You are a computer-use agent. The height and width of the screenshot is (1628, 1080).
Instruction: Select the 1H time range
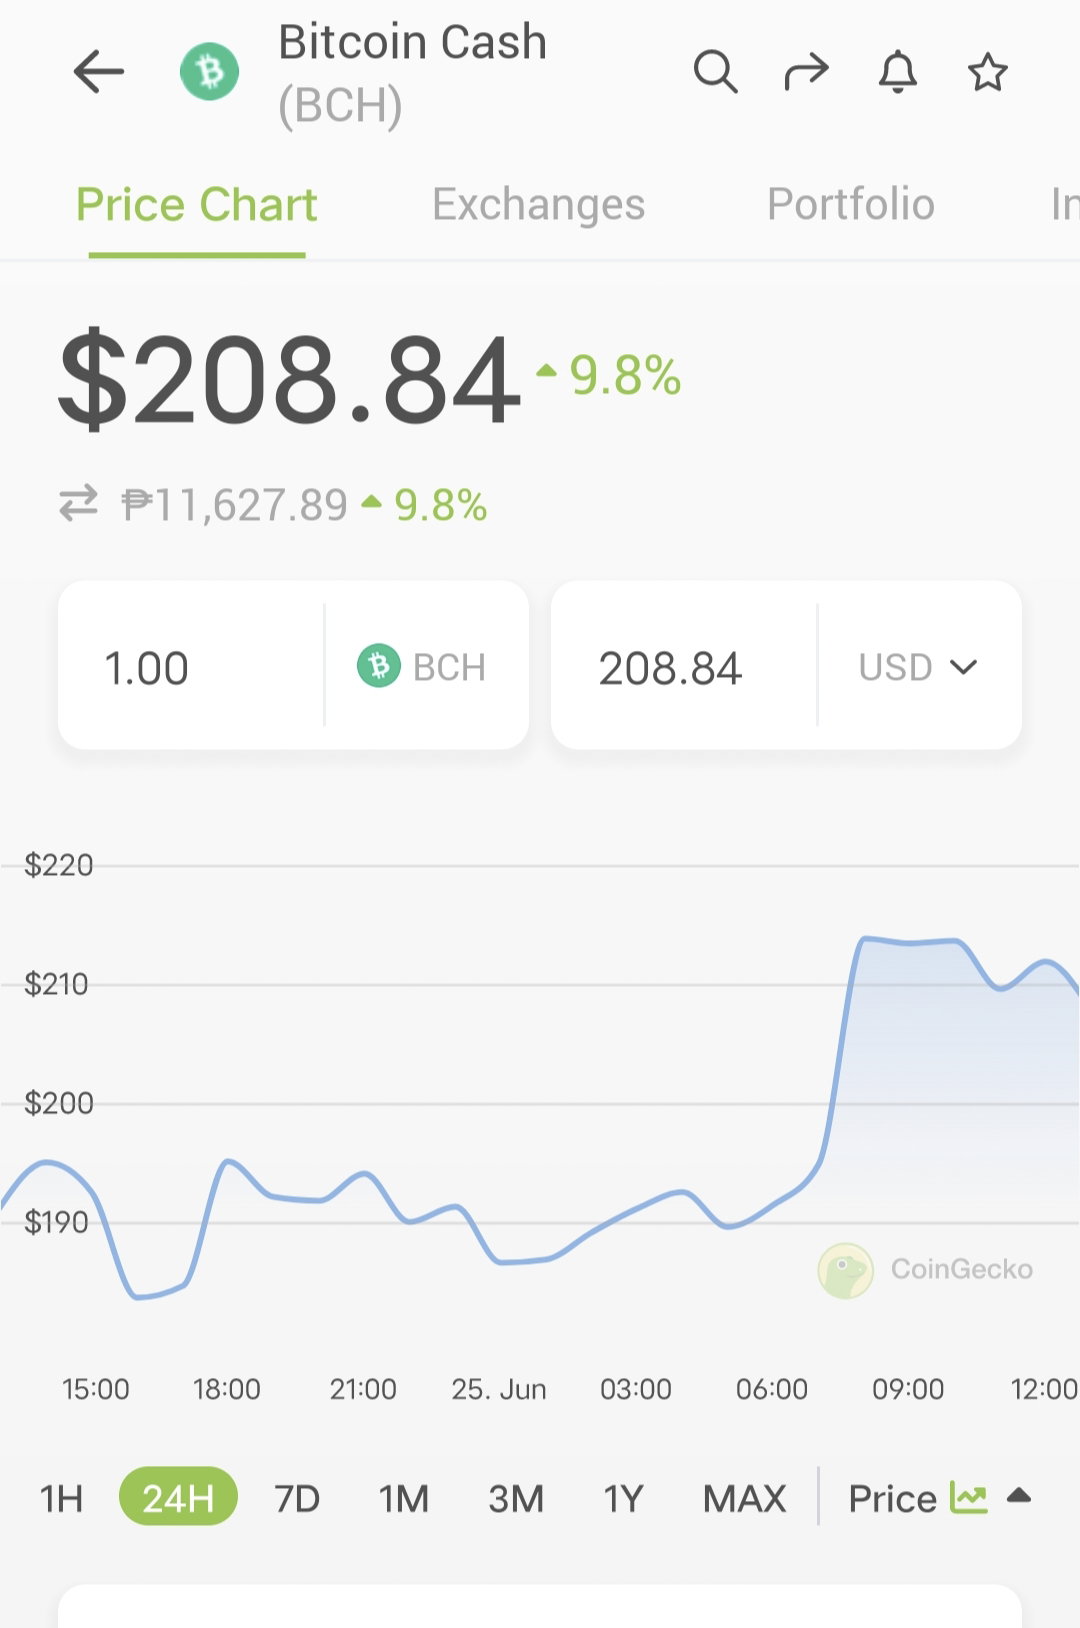click(x=61, y=1498)
